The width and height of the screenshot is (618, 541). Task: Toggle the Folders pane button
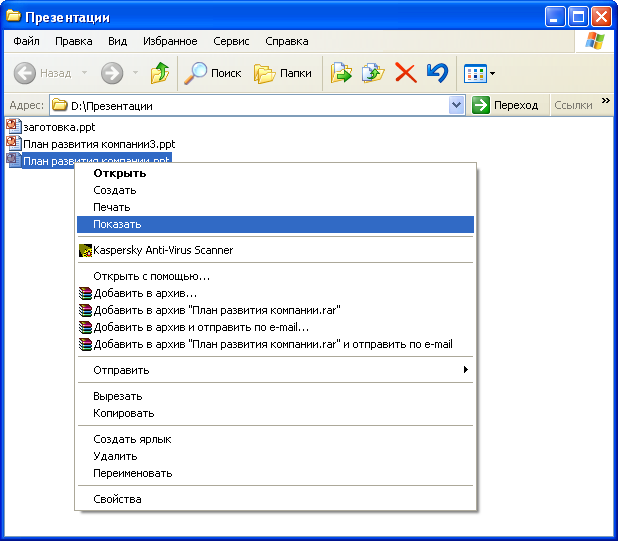point(283,73)
